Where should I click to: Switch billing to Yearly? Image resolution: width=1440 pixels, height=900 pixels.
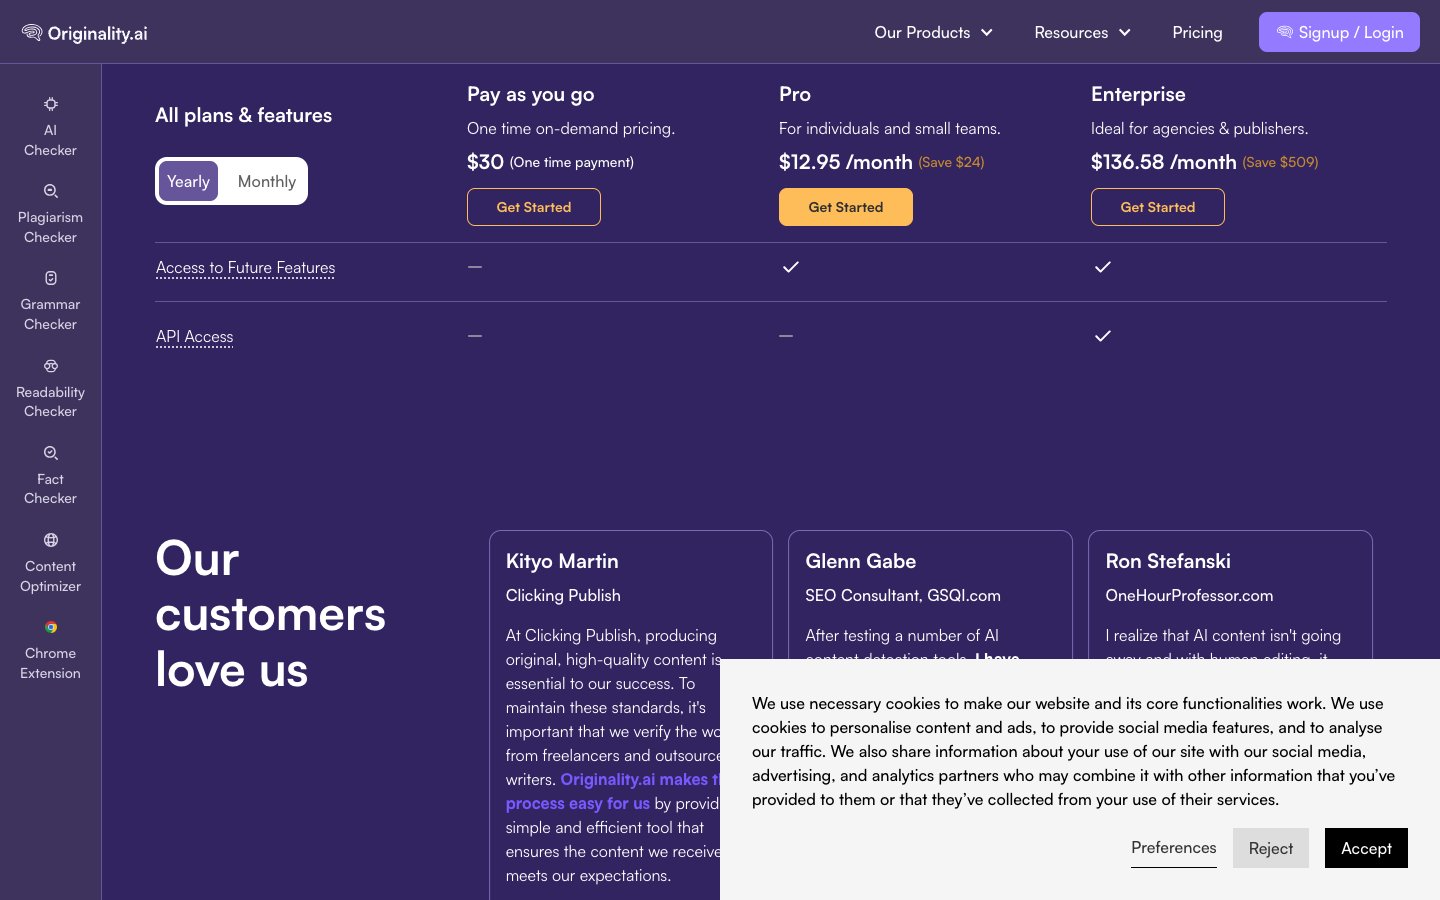tap(188, 181)
